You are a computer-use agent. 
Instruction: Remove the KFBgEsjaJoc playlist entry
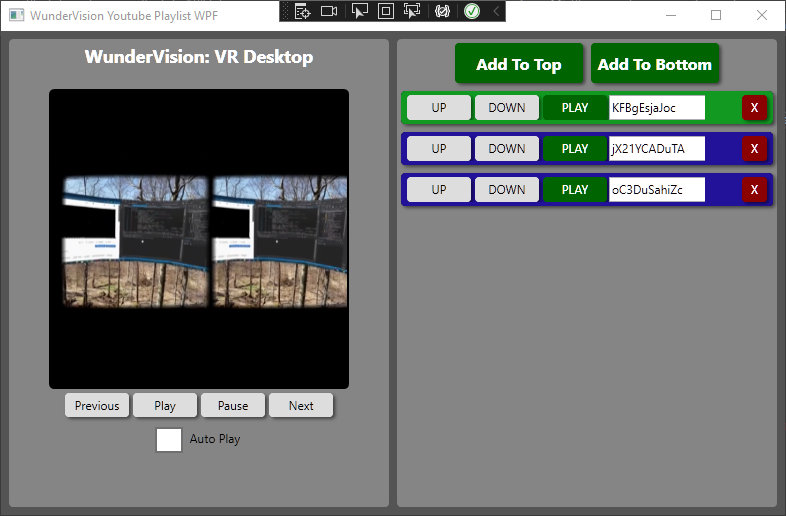point(754,108)
